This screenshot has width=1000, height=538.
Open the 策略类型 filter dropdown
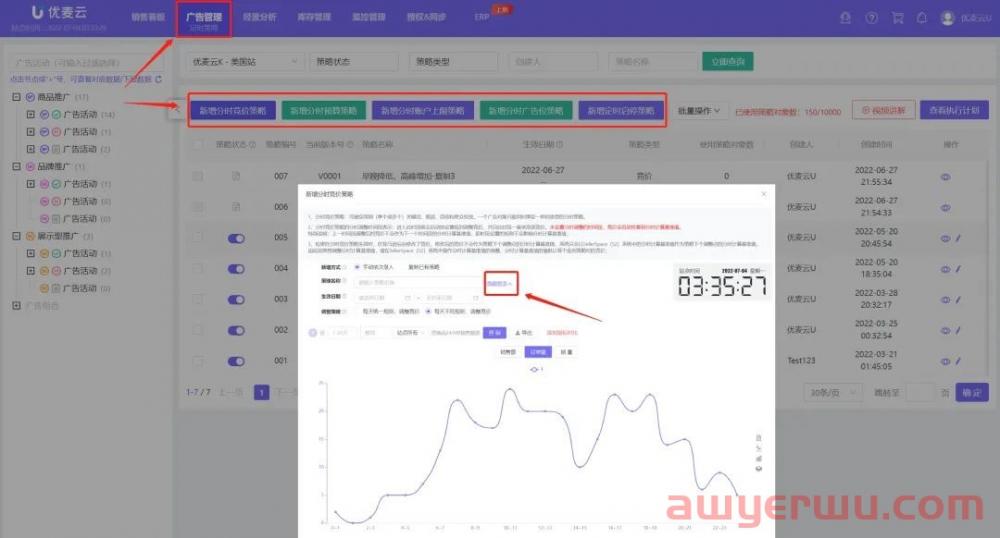(x=453, y=62)
